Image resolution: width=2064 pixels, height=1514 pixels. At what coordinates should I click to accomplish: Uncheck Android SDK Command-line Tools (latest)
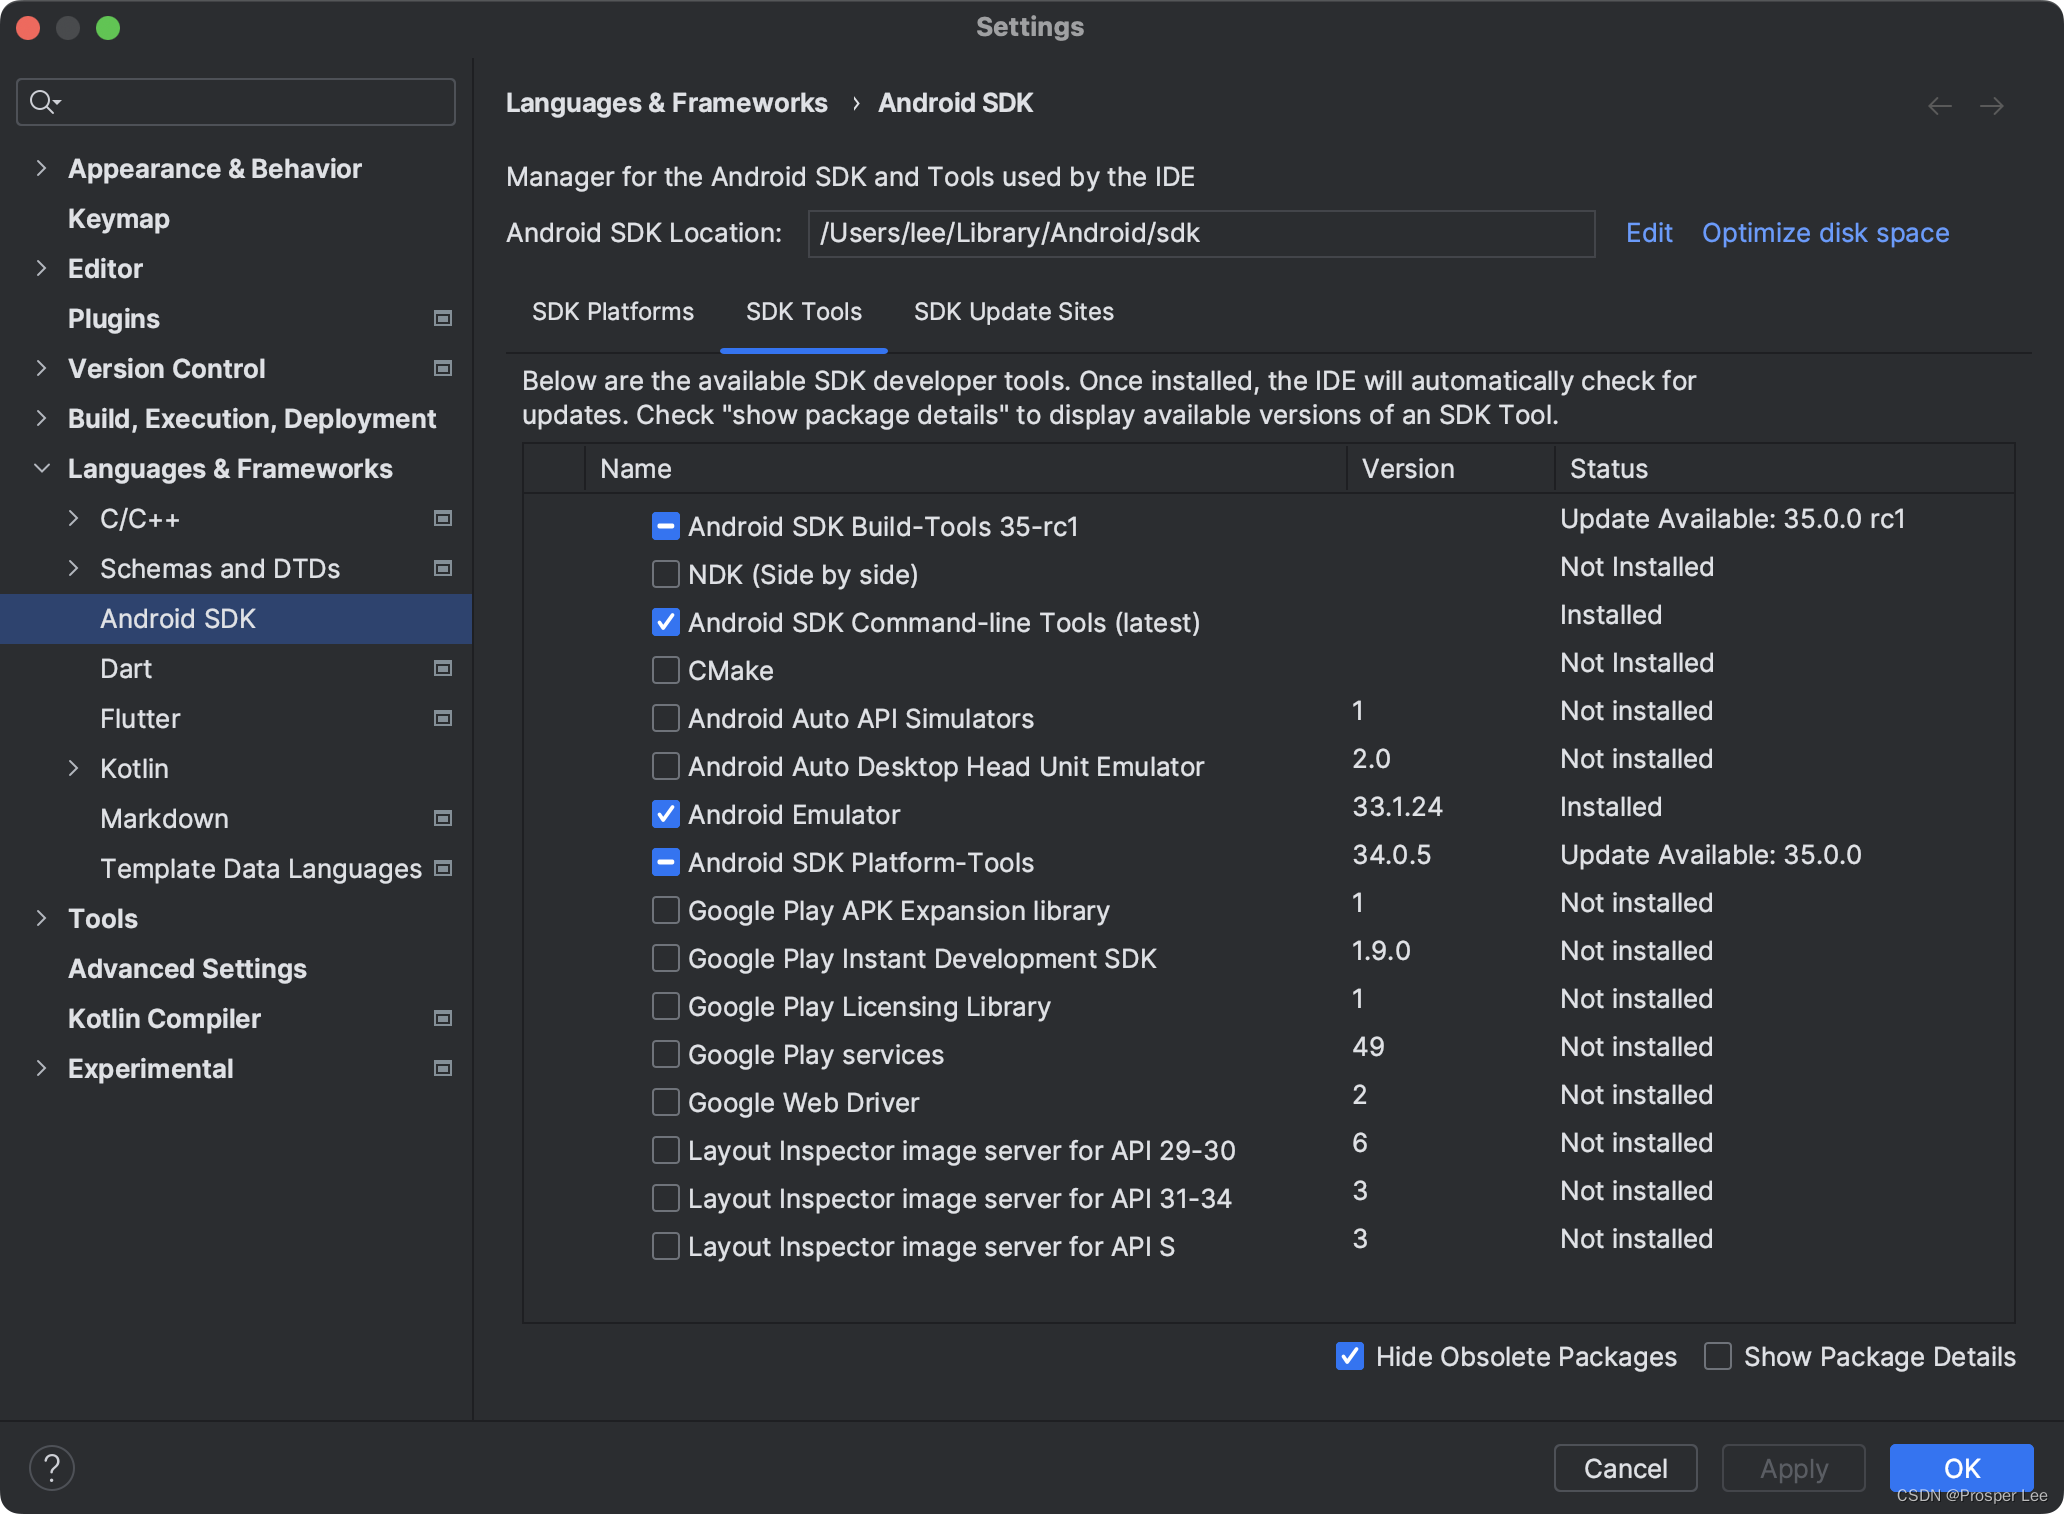[666, 622]
